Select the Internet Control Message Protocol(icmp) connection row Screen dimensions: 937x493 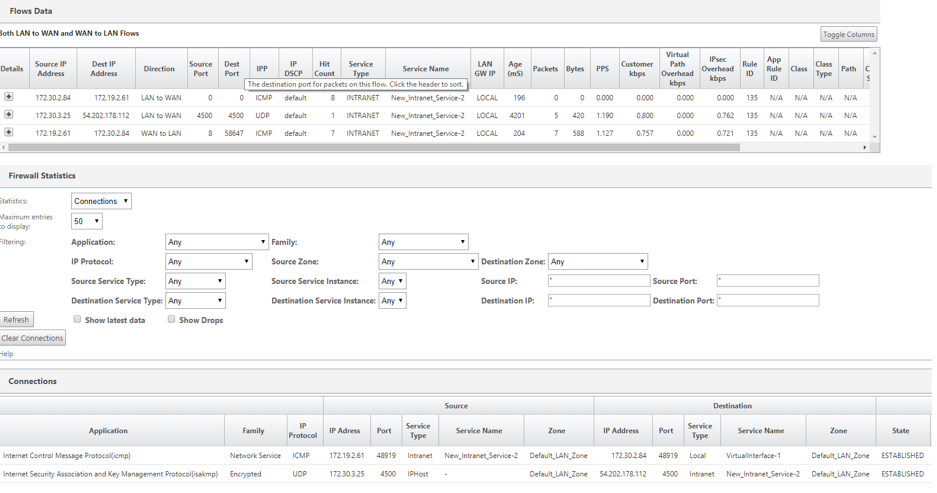click(465, 455)
